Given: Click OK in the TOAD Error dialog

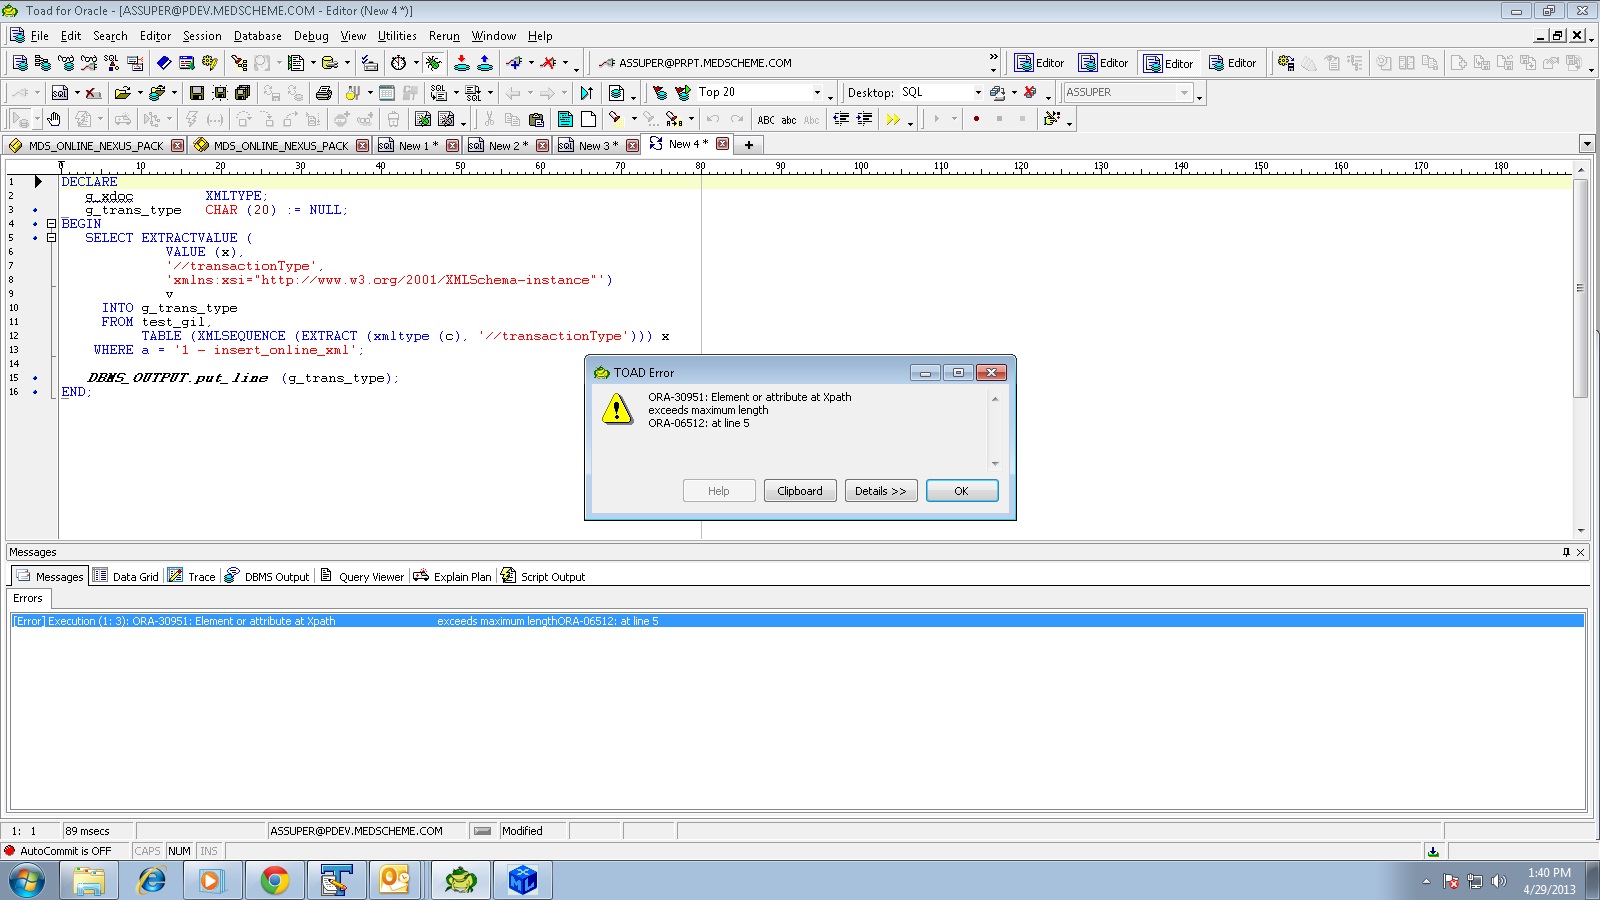Looking at the screenshot, I should pos(961,491).
